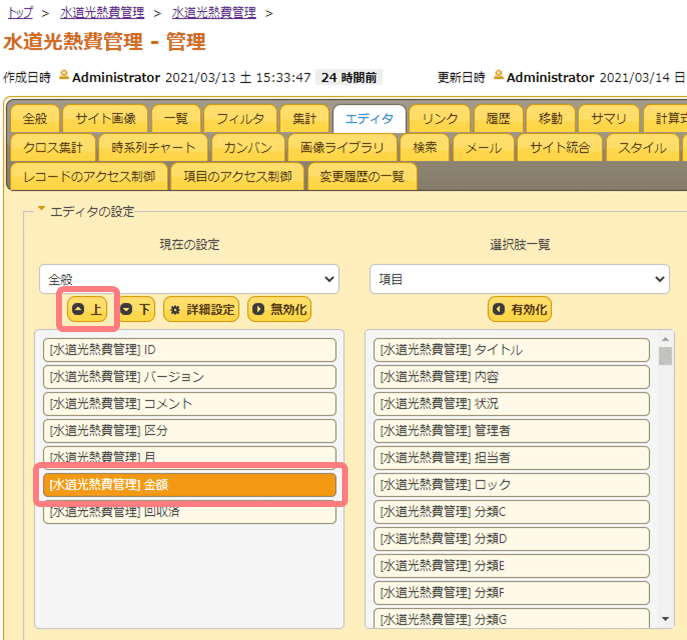687x640 pixels.
Task: Click options list scrollbar up arrow
Action: point(665,339)
